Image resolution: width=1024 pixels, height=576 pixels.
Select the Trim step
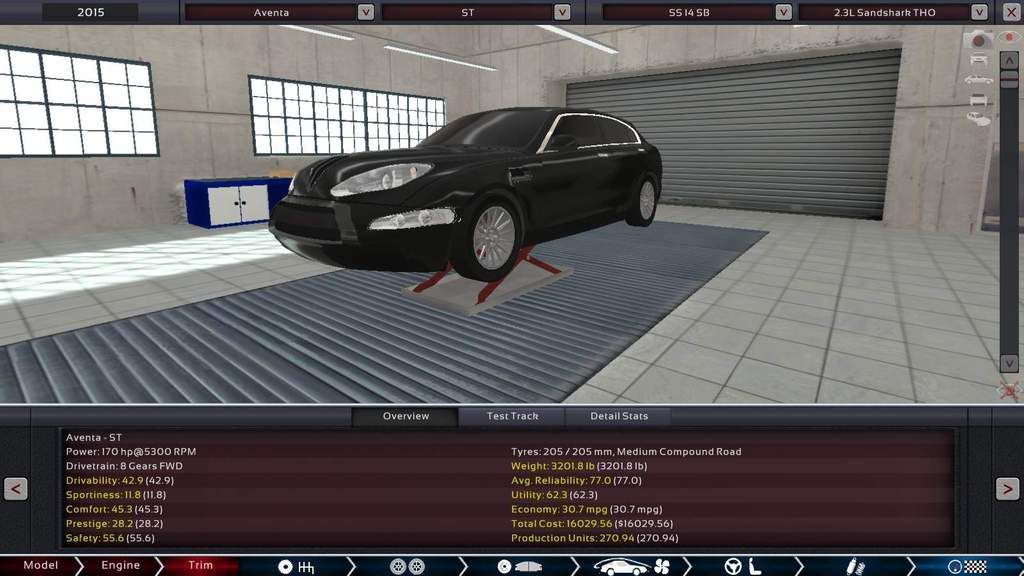coord(200,566)
